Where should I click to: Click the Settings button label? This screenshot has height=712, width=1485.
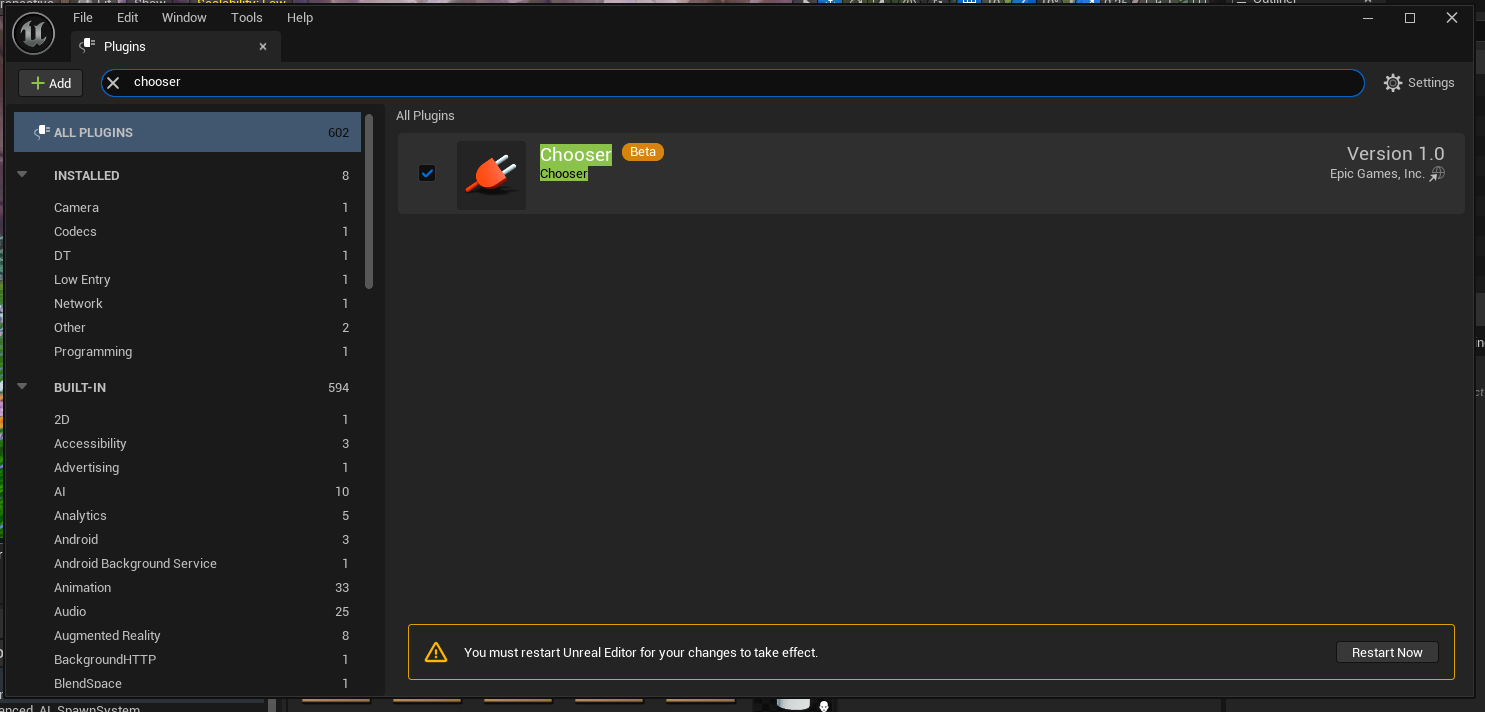(x=1431, y=83)
